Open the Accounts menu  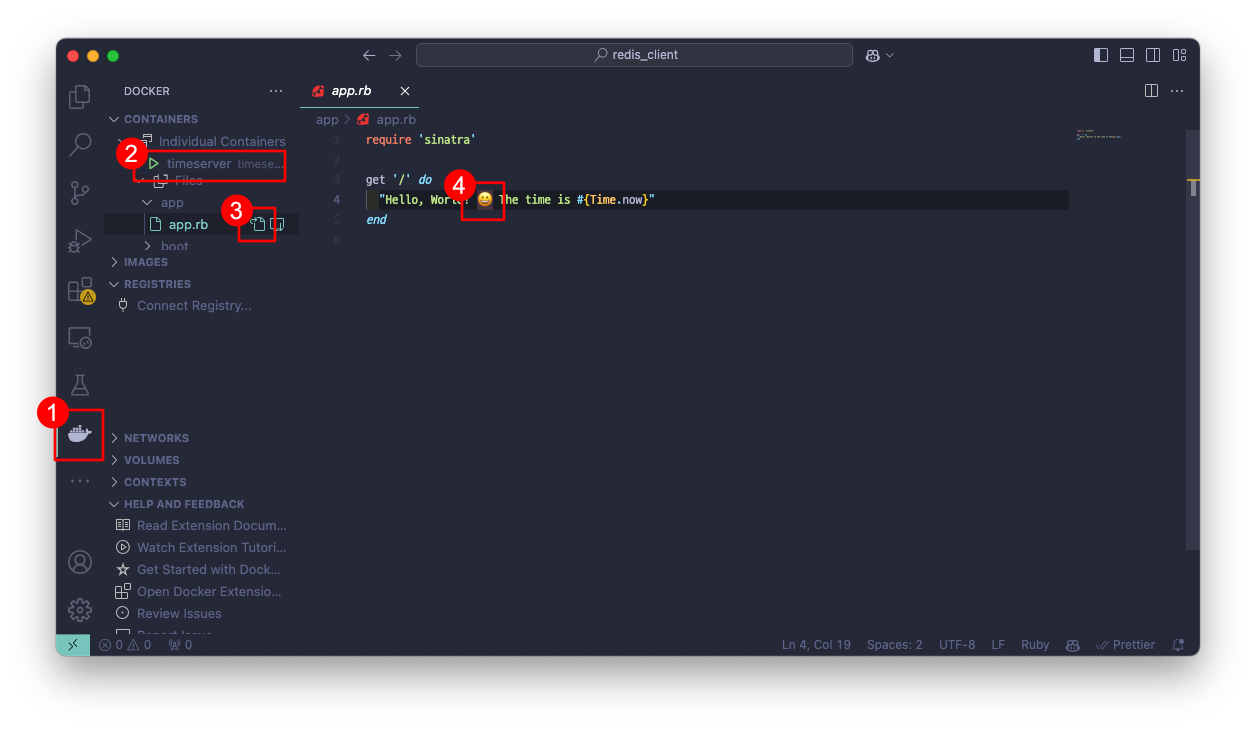[x=80, y=562]
